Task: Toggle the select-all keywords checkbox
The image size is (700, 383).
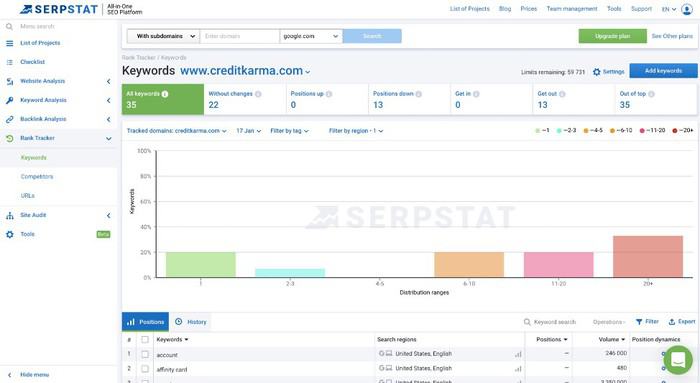Action: [x=145, y=340]
